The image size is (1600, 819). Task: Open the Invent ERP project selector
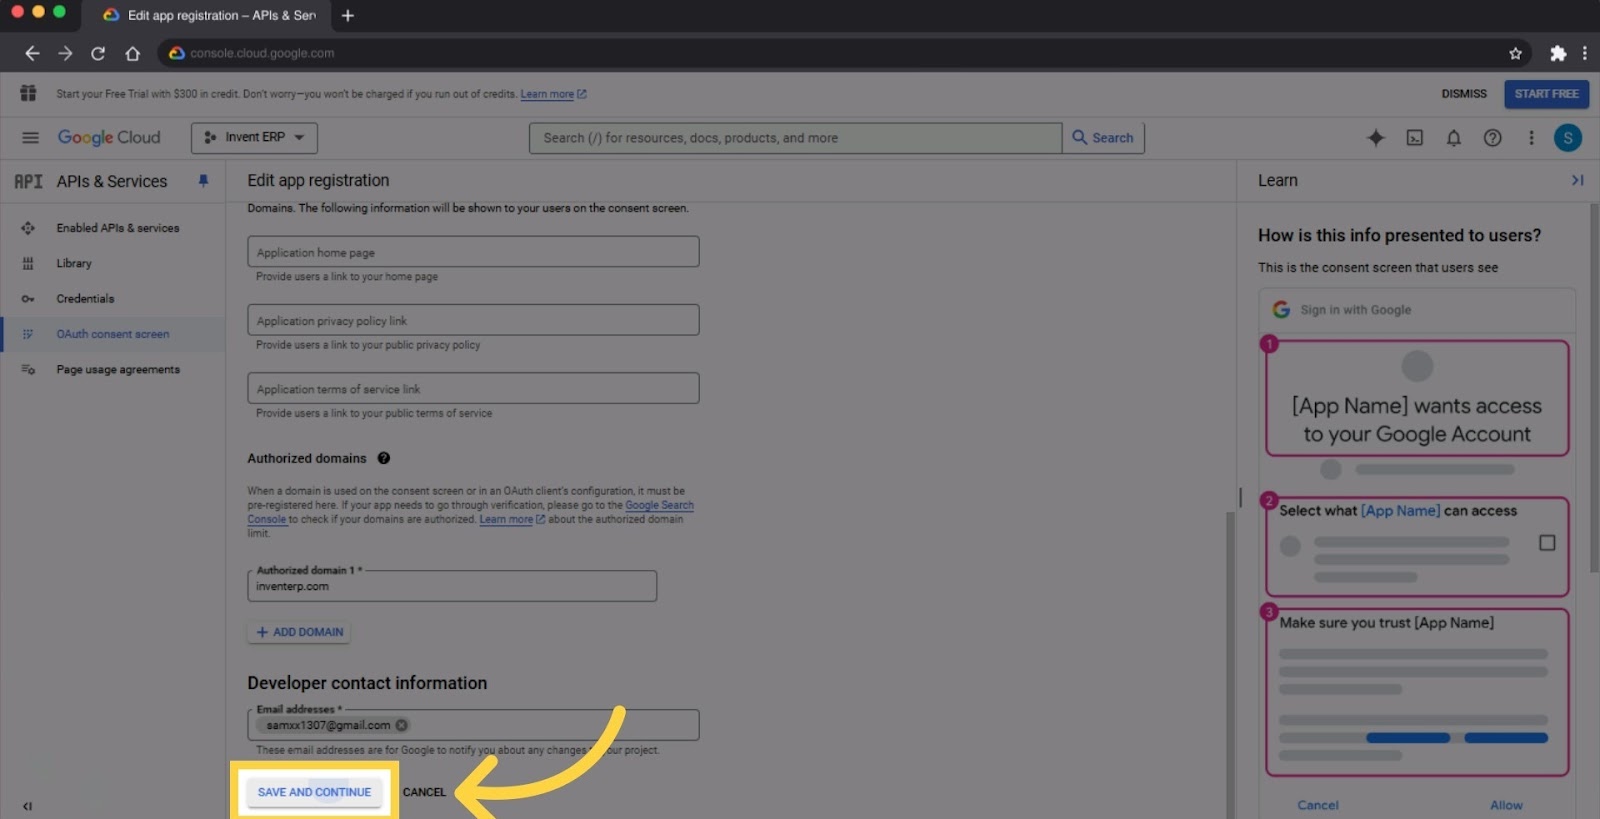tap(254, 138)
